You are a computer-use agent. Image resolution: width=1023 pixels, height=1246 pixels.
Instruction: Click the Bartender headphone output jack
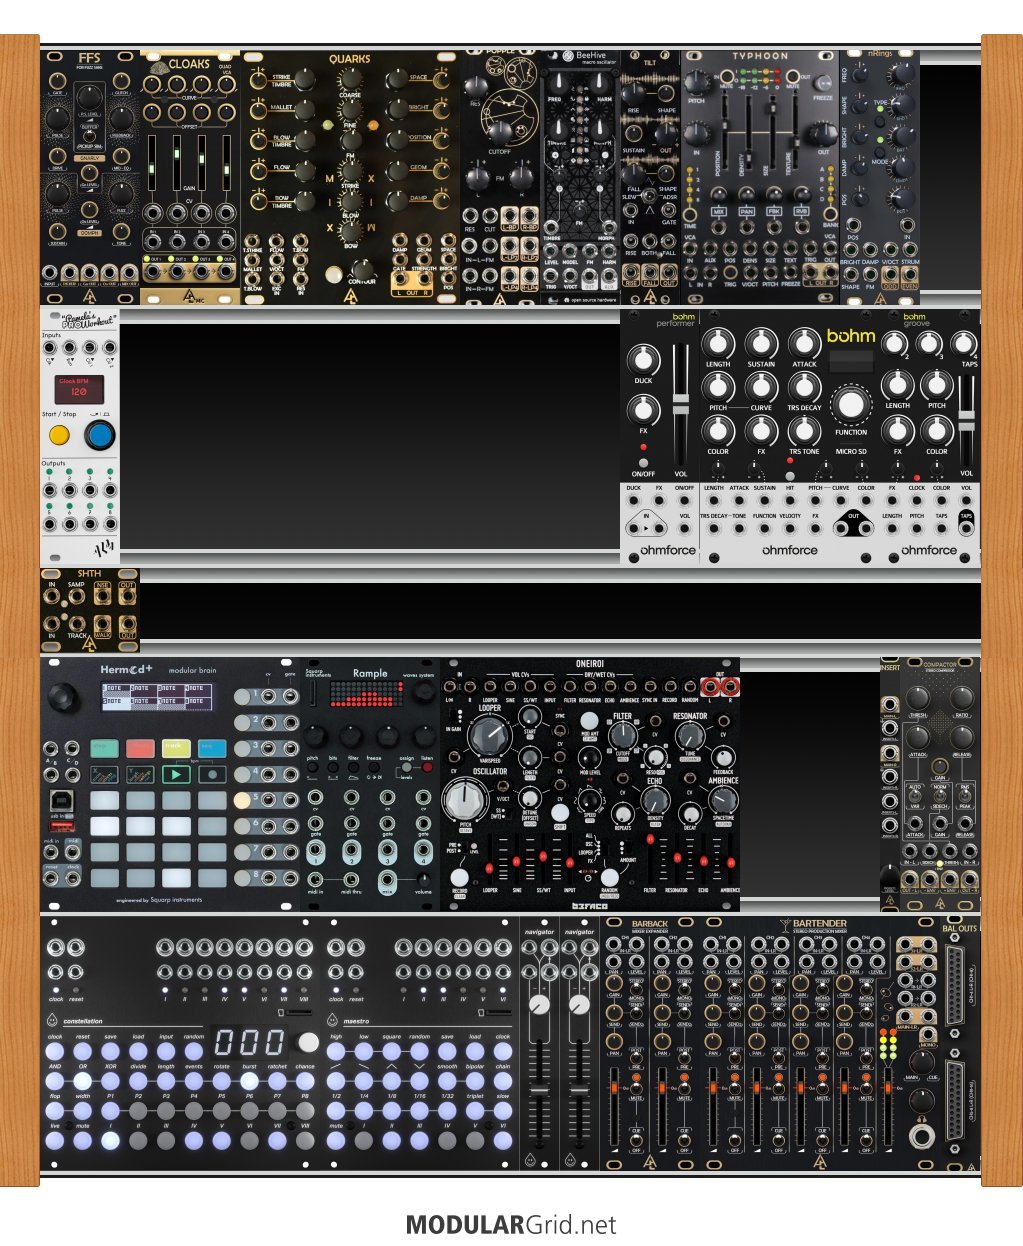point(921,1136)
